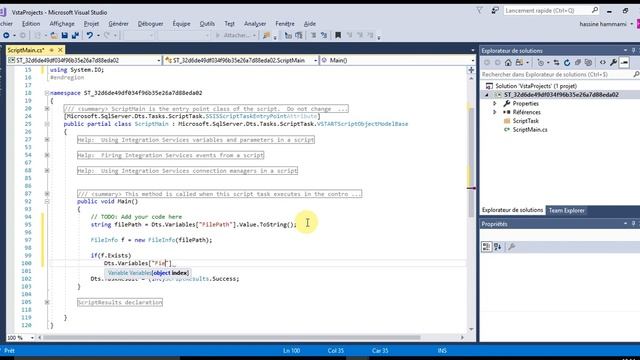This screenshot has height=360, width=640.
Task: Click the search icon in Solution Explorer search box
Action: [636, 74]
